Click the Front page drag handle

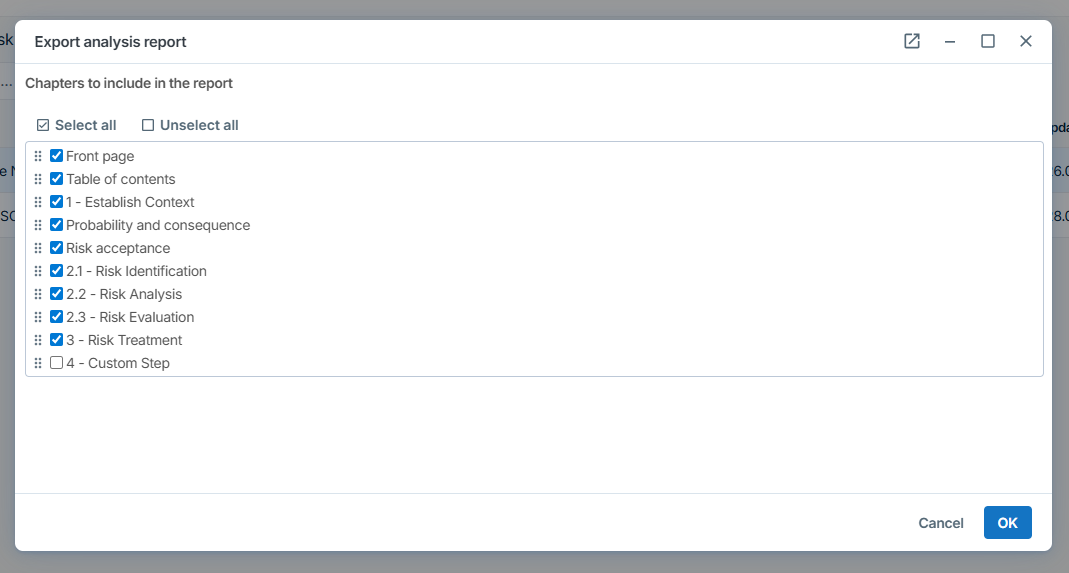tap(38, 156)
